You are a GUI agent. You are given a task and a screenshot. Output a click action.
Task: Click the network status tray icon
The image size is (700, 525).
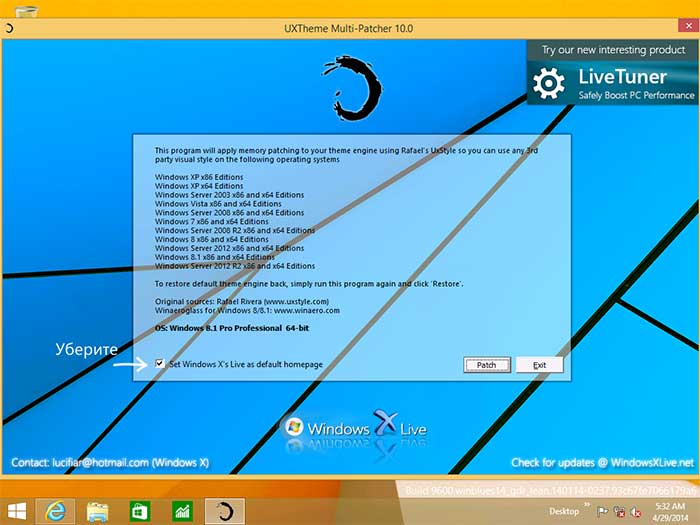coord(619,512)
